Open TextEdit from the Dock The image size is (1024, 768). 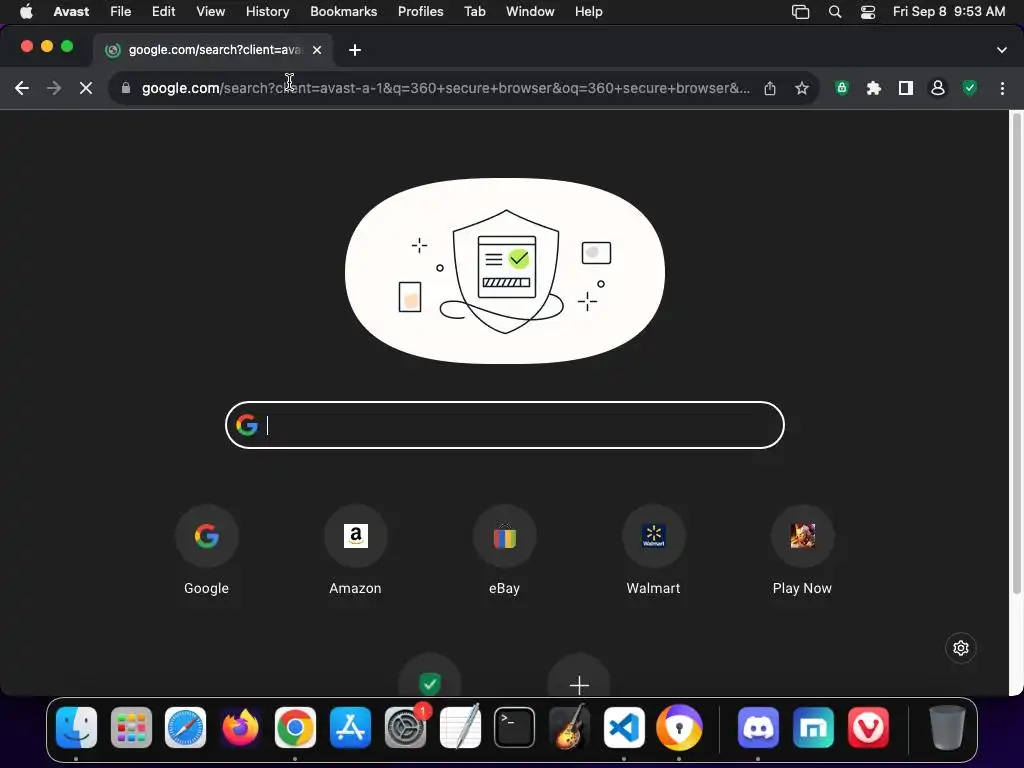click(460, 728)
